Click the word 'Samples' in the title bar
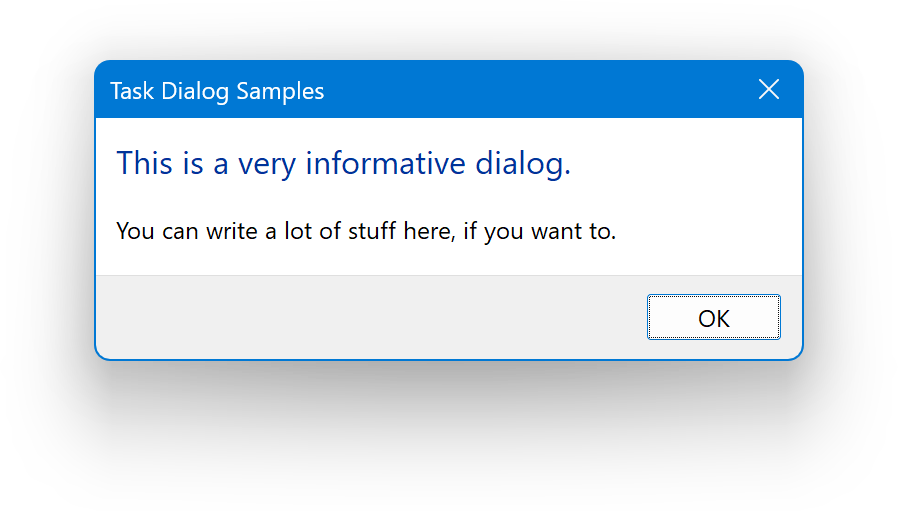The width and height of the screenshot is (898, 511). [x=281, y=91]
